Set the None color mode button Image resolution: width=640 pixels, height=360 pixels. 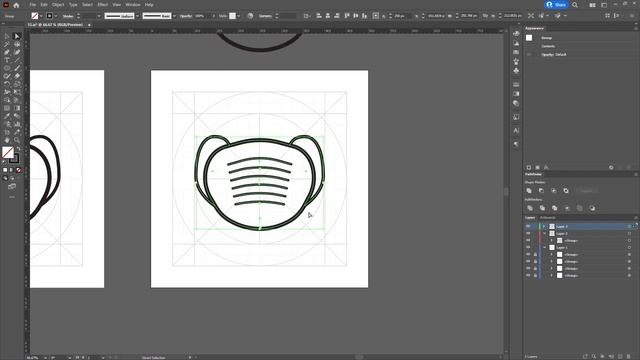(x=18, y=170)
